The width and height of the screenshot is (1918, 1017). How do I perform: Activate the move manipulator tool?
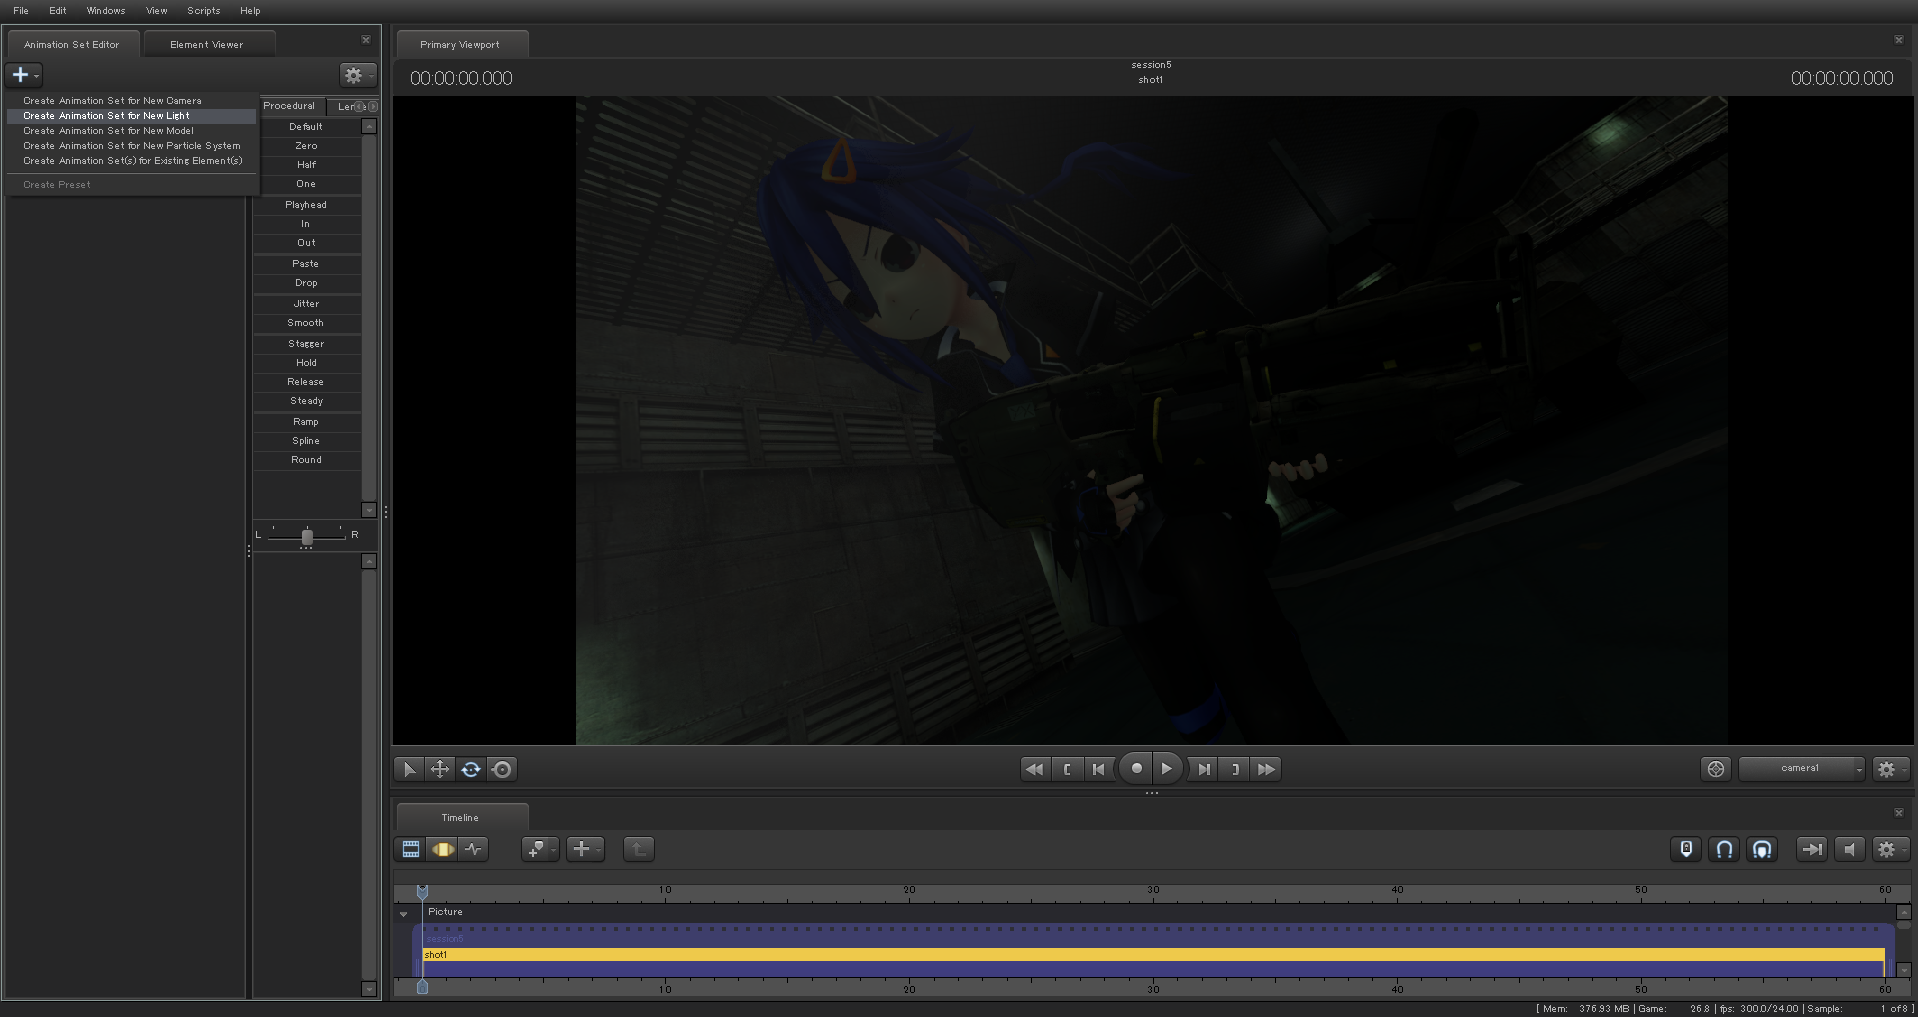tap(440, 769)
